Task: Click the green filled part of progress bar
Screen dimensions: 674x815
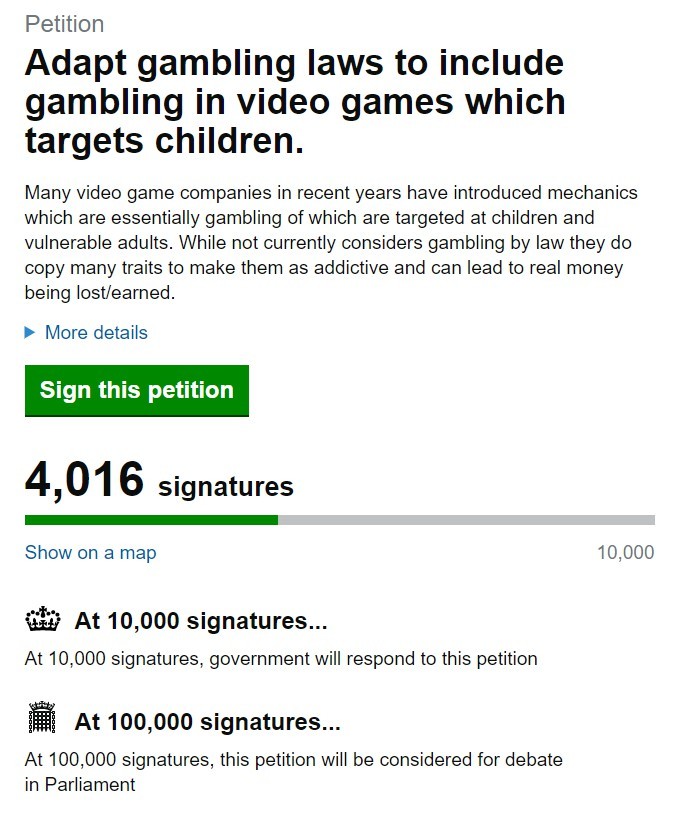Action: 151,520
